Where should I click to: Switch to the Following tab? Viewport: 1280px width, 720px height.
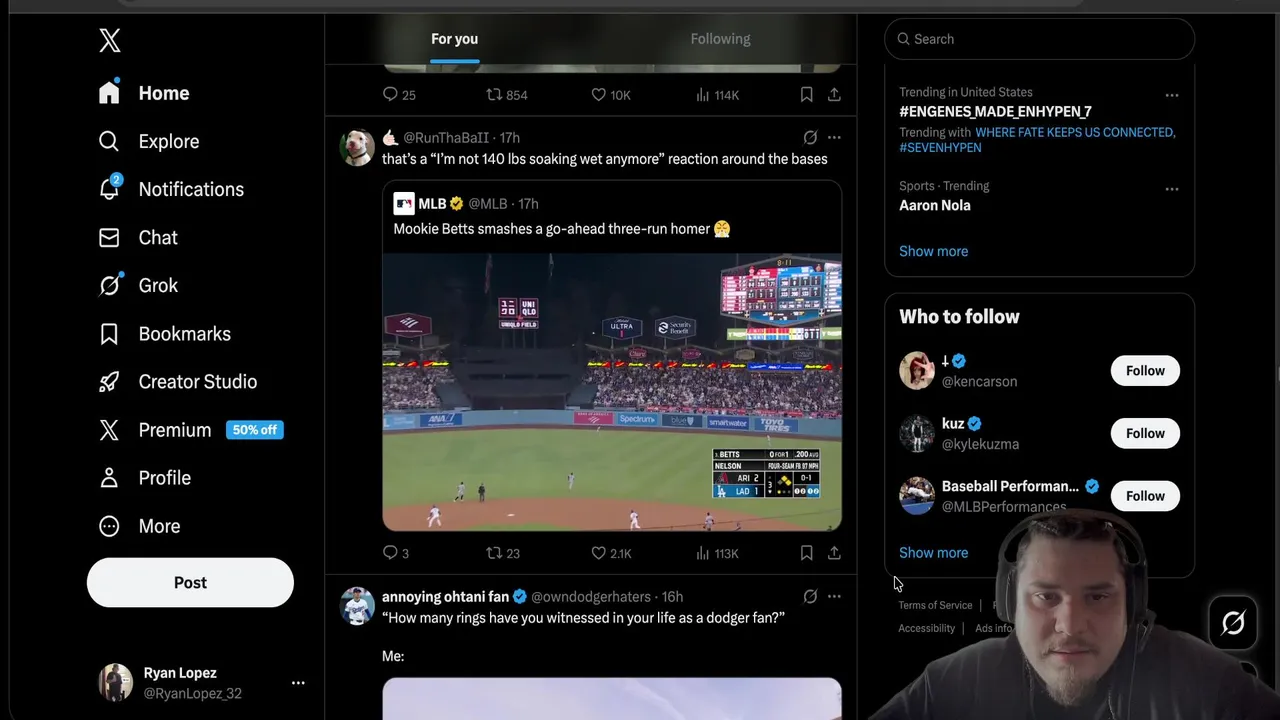(720, 39)
